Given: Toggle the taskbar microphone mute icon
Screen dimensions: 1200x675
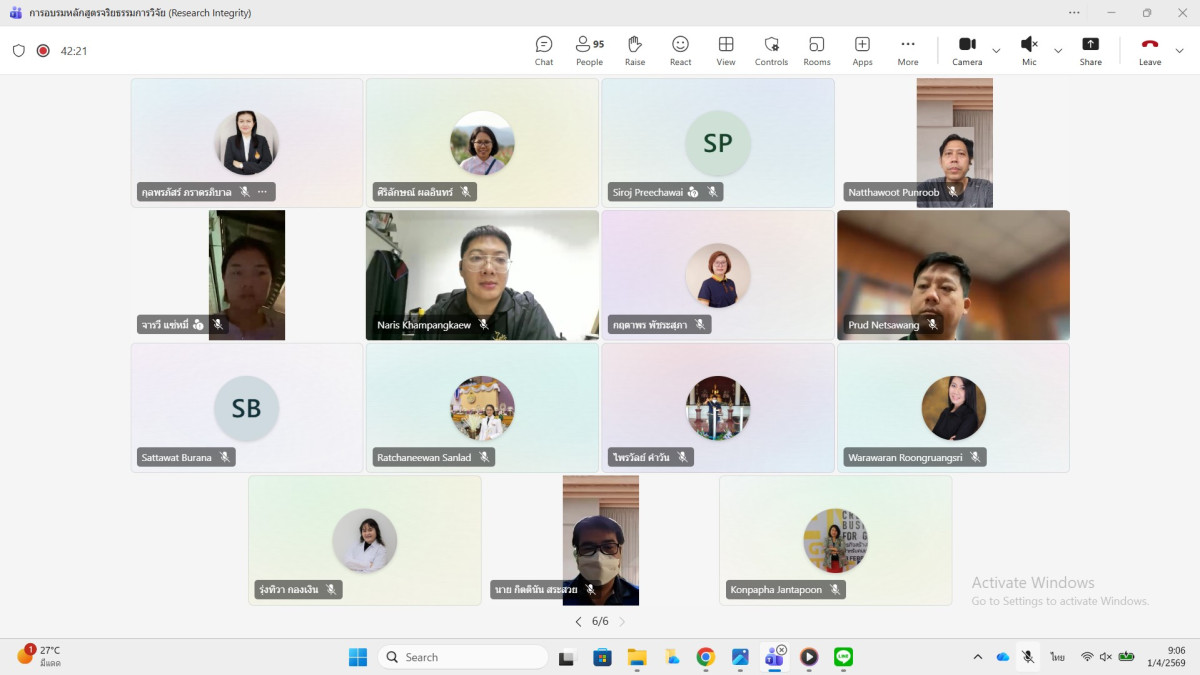Looking at the screenshot, I should pyautogui.click(x=1027, y=657).
